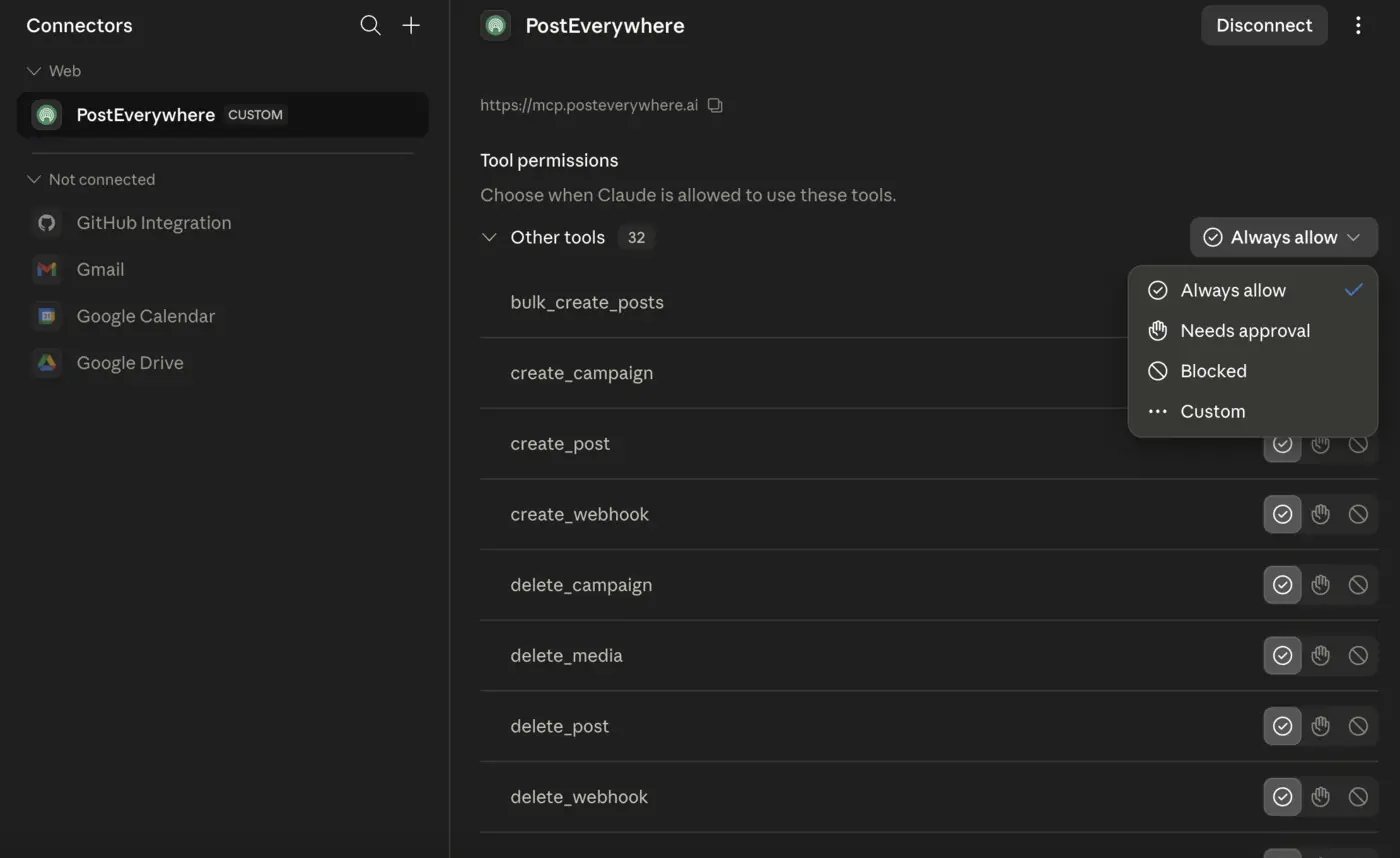
Task: Set delete_post to needs approval
Action: point(1320,726)
